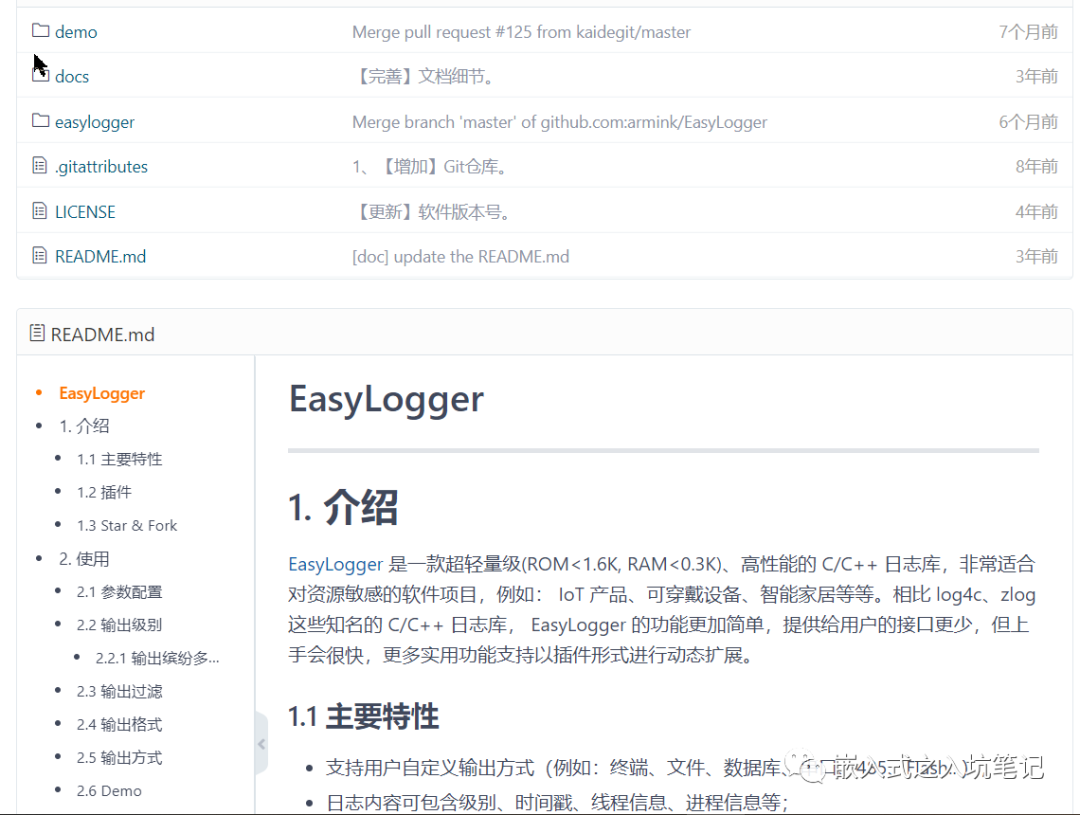Go to '2.1 参数配置' outline entry
Image resolution: width=1080 pixels, height=815 pixels.
119,592
